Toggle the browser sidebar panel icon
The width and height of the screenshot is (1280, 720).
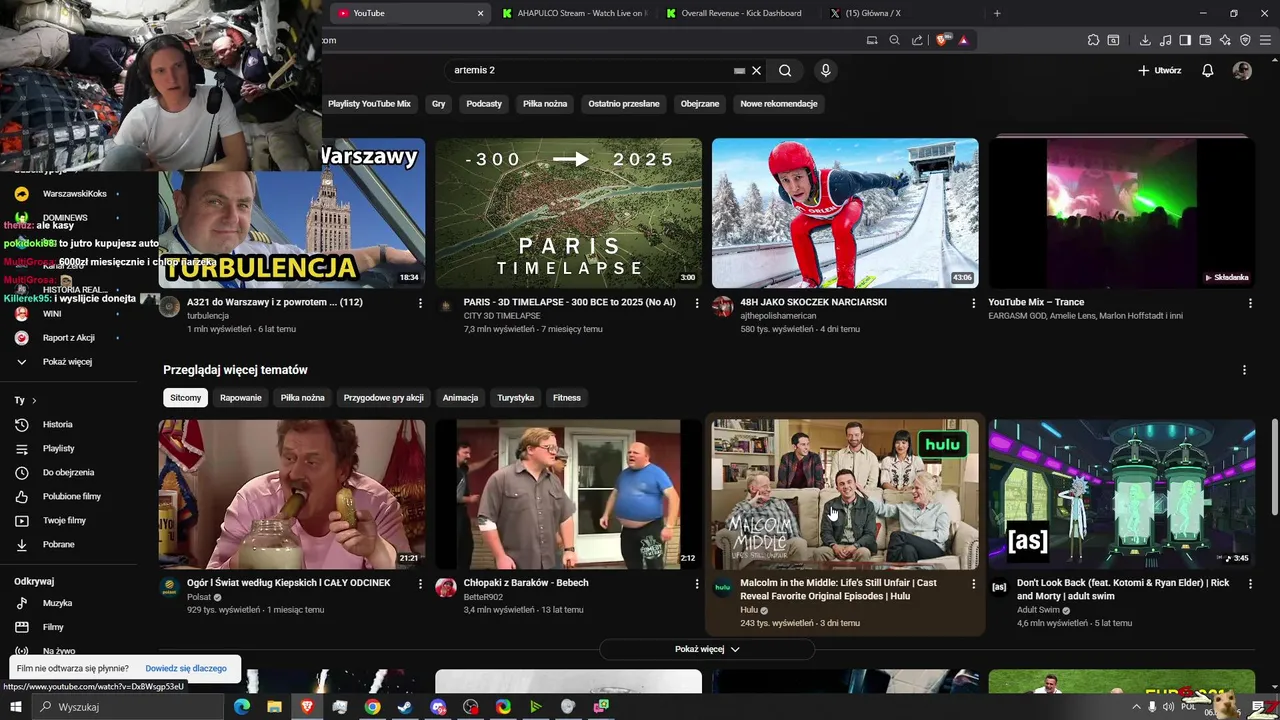click(x=1185, y=40)
